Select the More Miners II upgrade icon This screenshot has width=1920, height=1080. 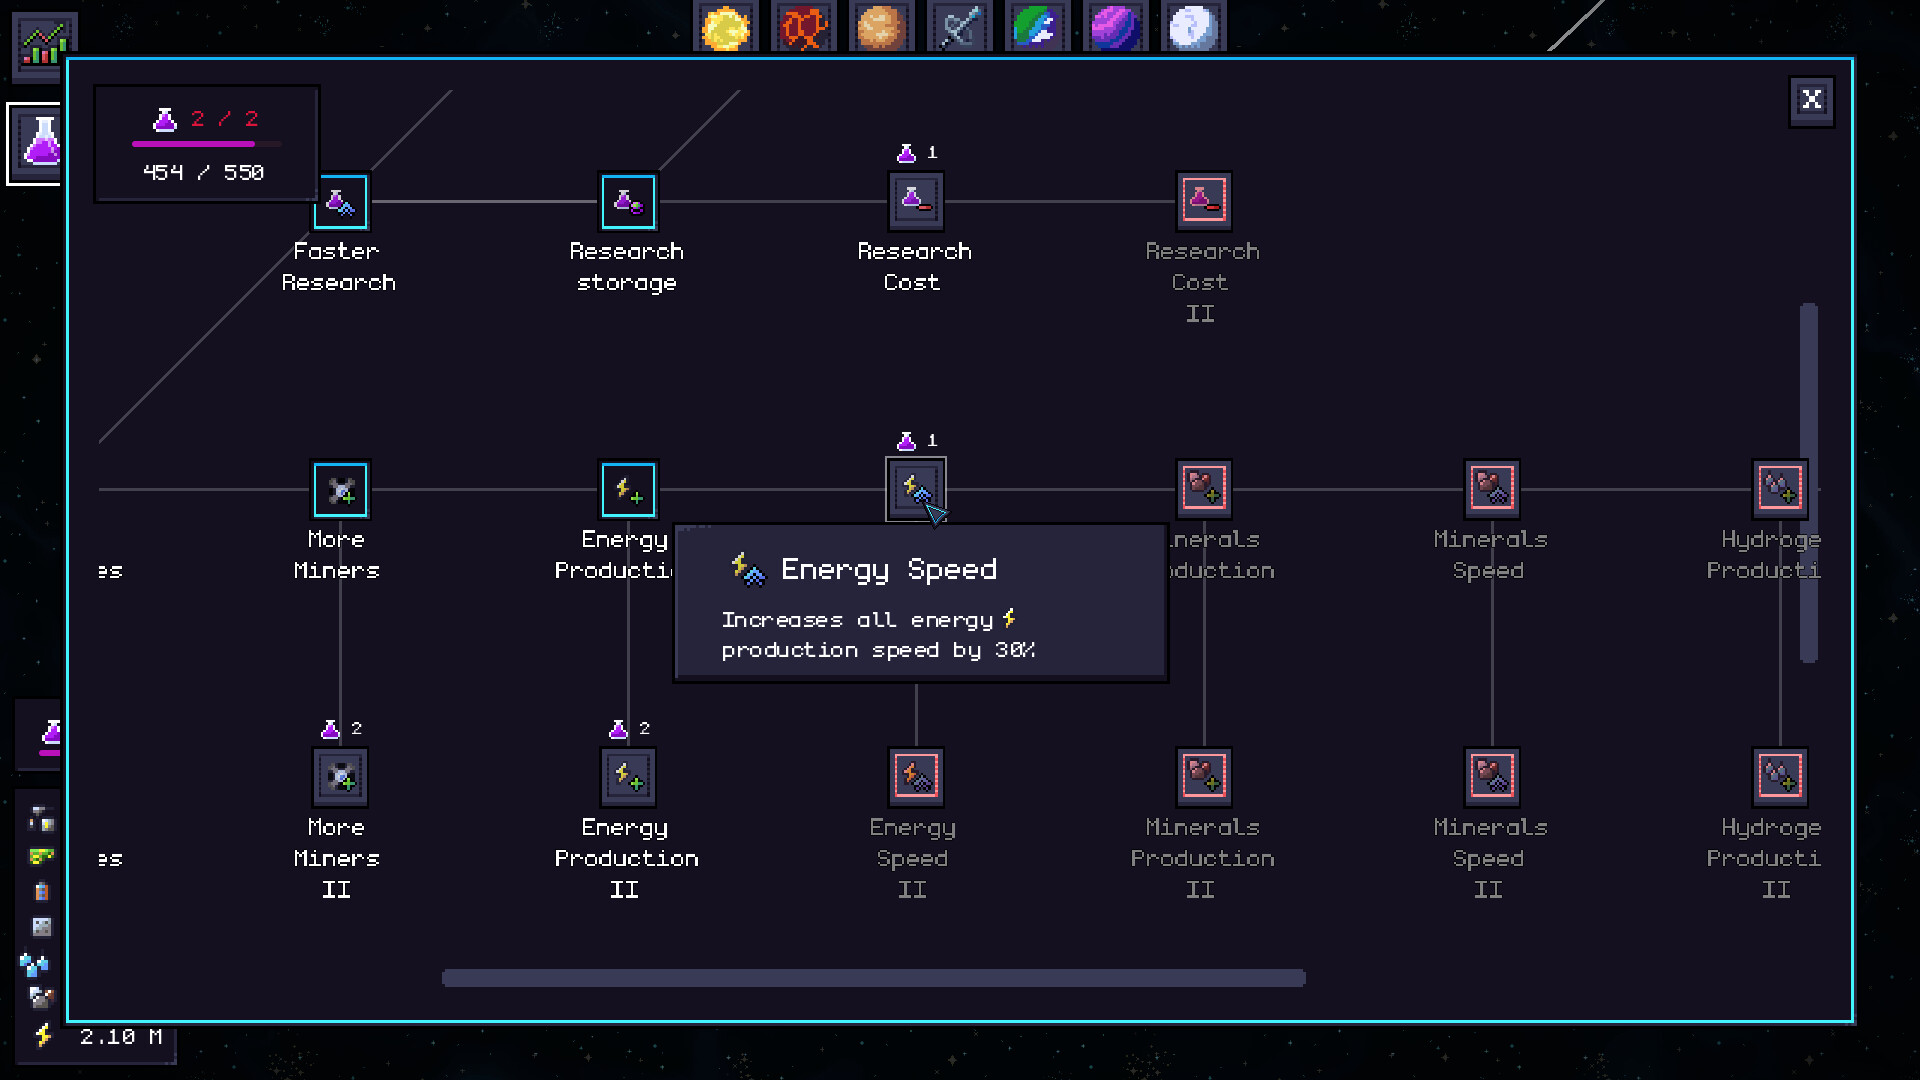pos(340,778)
